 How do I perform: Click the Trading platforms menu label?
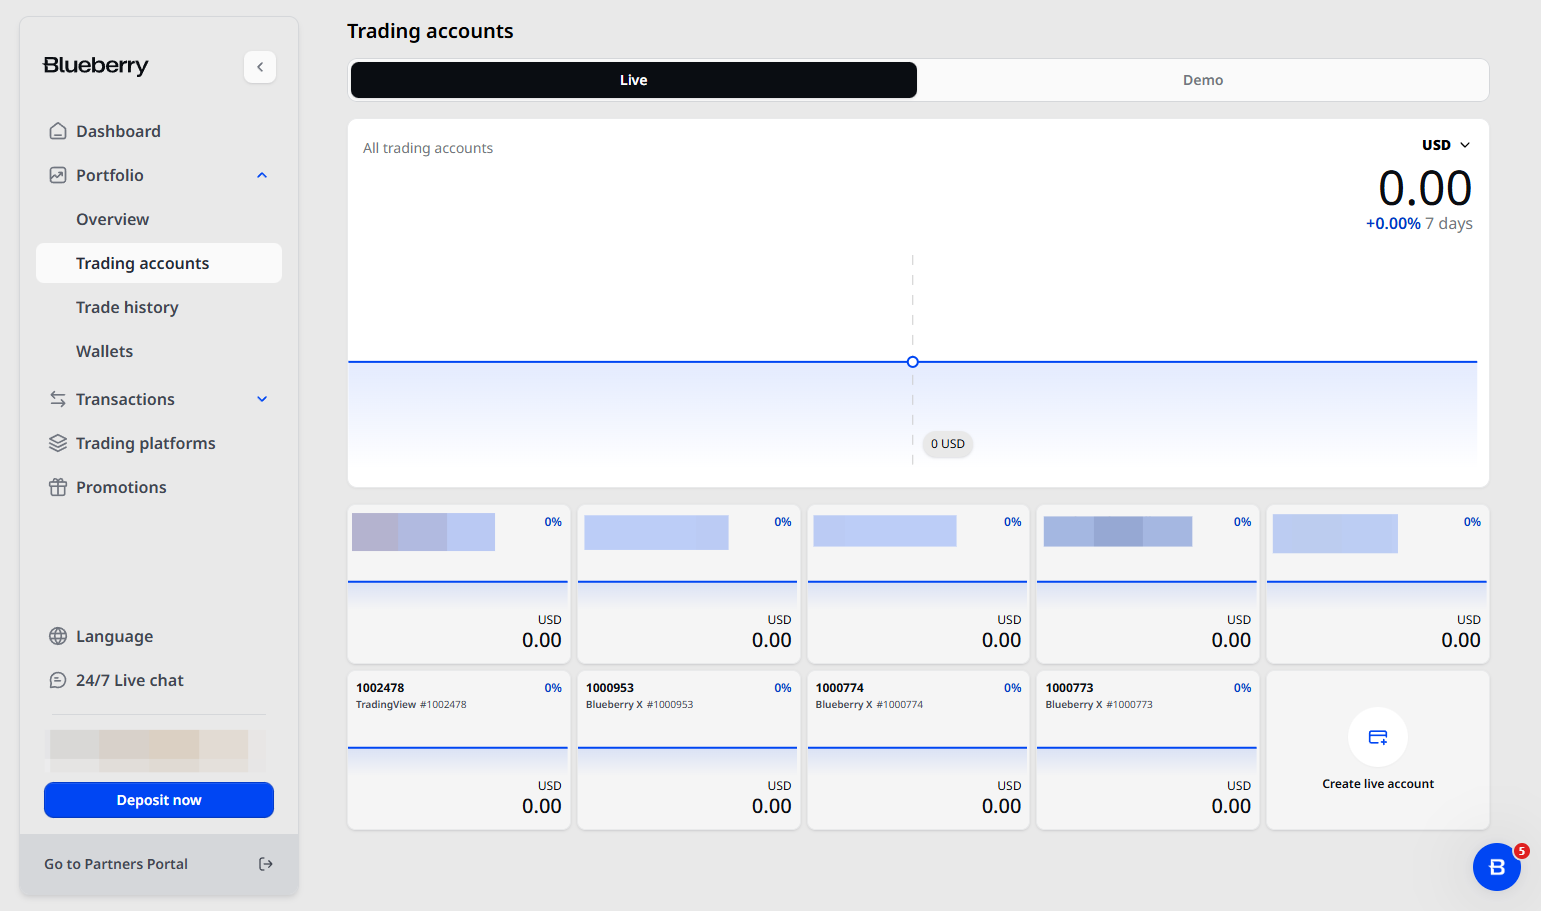coord(146,443)
